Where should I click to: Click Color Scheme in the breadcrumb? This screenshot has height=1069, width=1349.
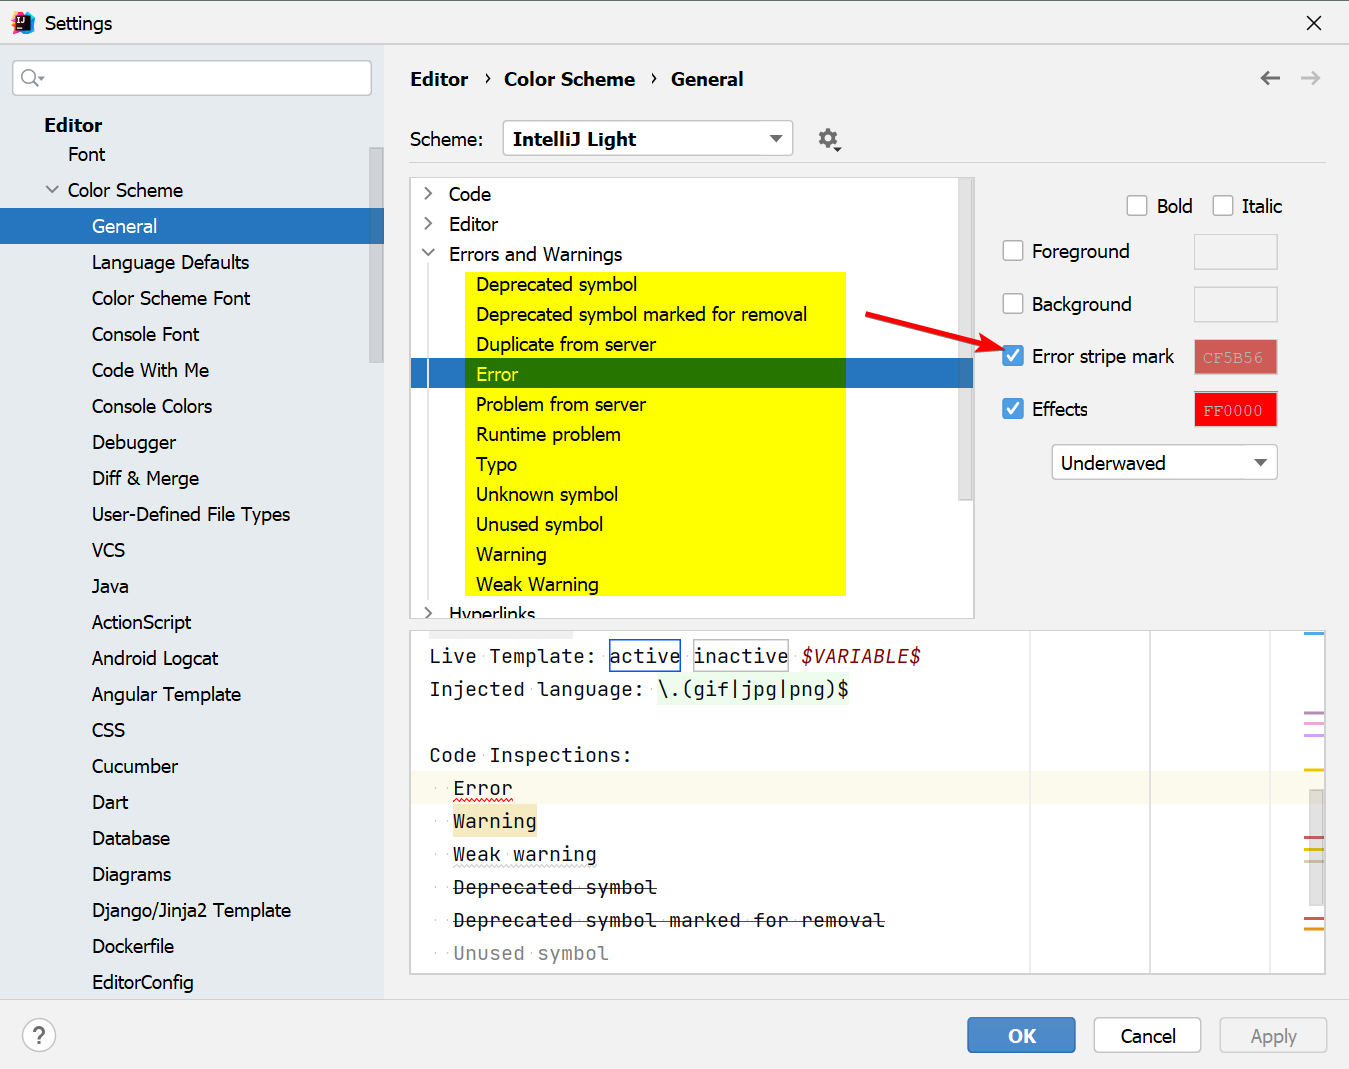coord(569,79)
